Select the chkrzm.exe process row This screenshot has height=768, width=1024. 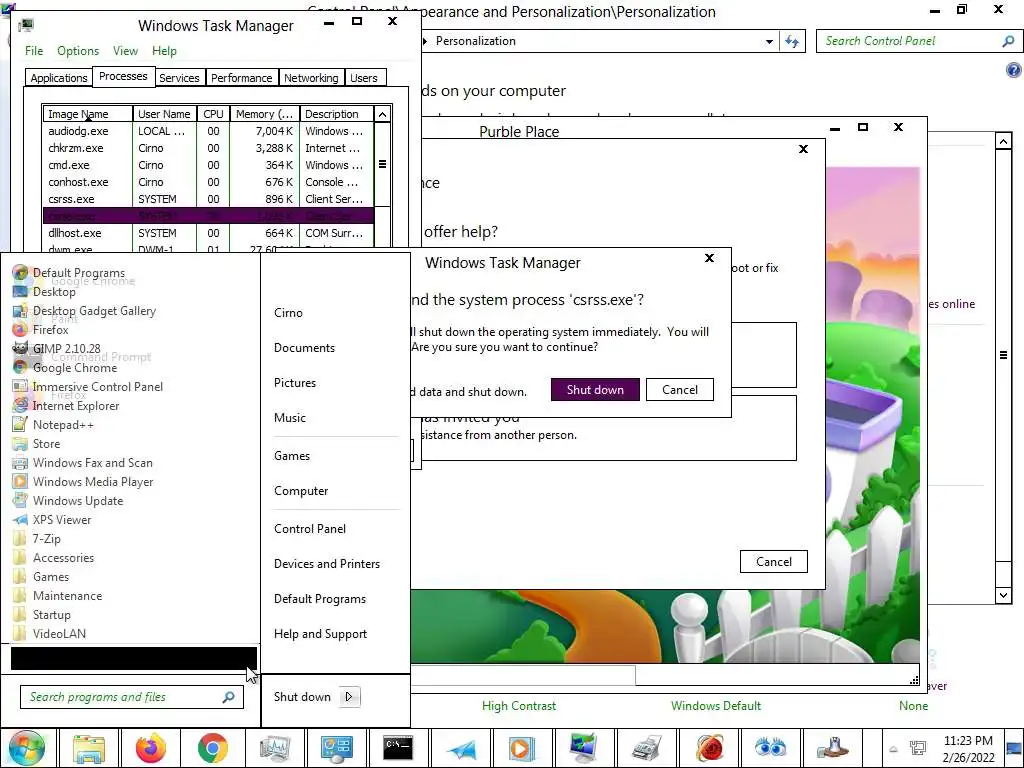click(x=209, y=148)
